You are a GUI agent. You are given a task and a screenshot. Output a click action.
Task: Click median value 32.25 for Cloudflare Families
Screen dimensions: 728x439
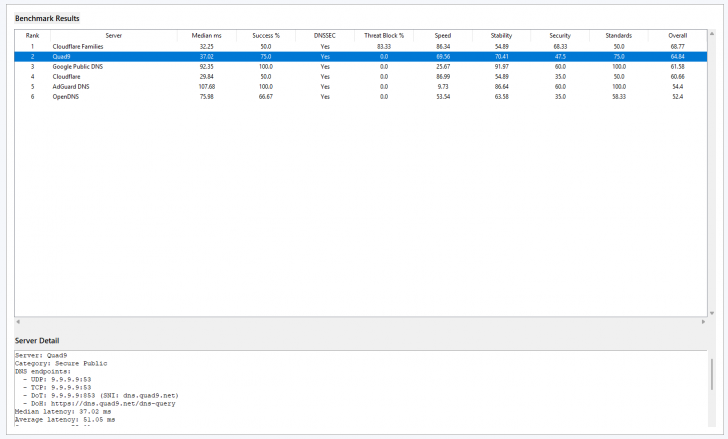click(x=207, y=47)
